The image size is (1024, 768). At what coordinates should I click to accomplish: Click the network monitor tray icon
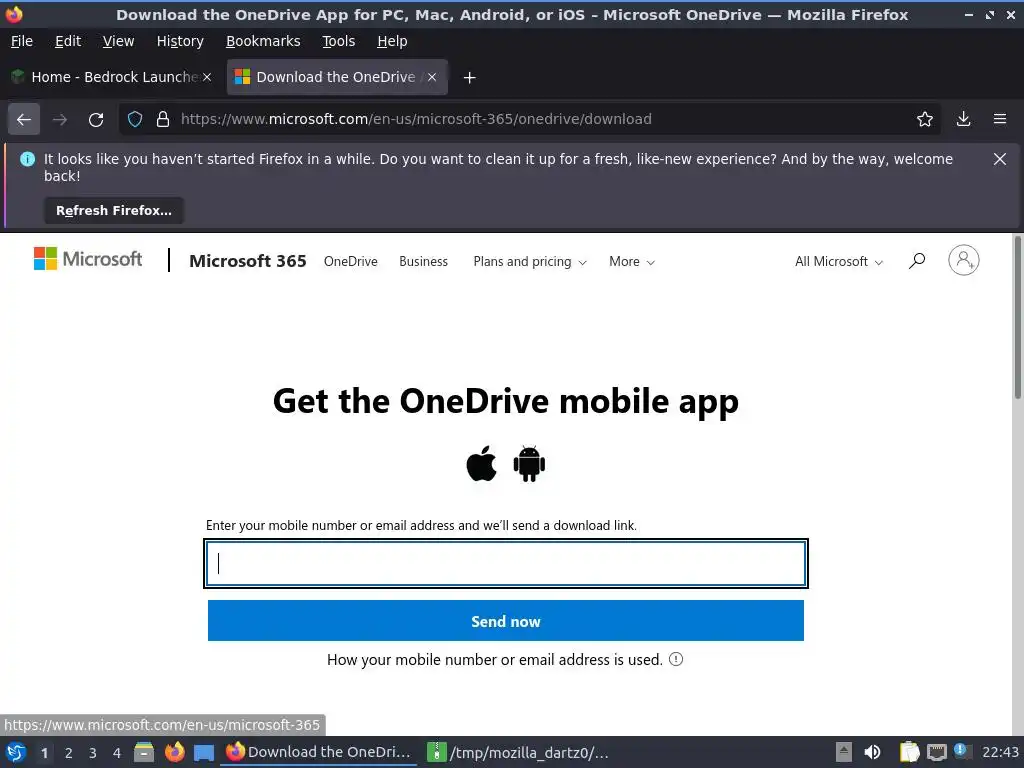pos(936,752)
